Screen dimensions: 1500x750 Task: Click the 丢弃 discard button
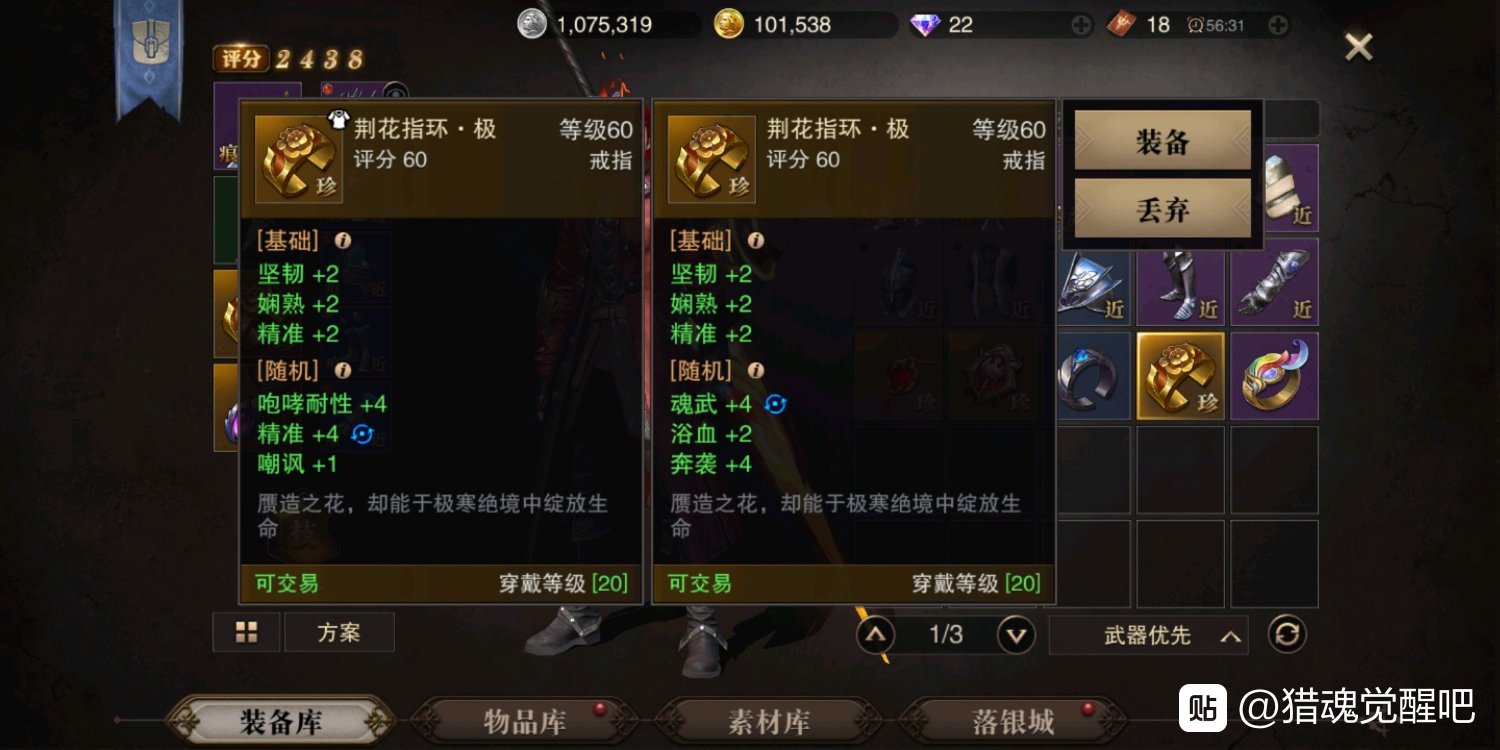tap(1163, 209)
